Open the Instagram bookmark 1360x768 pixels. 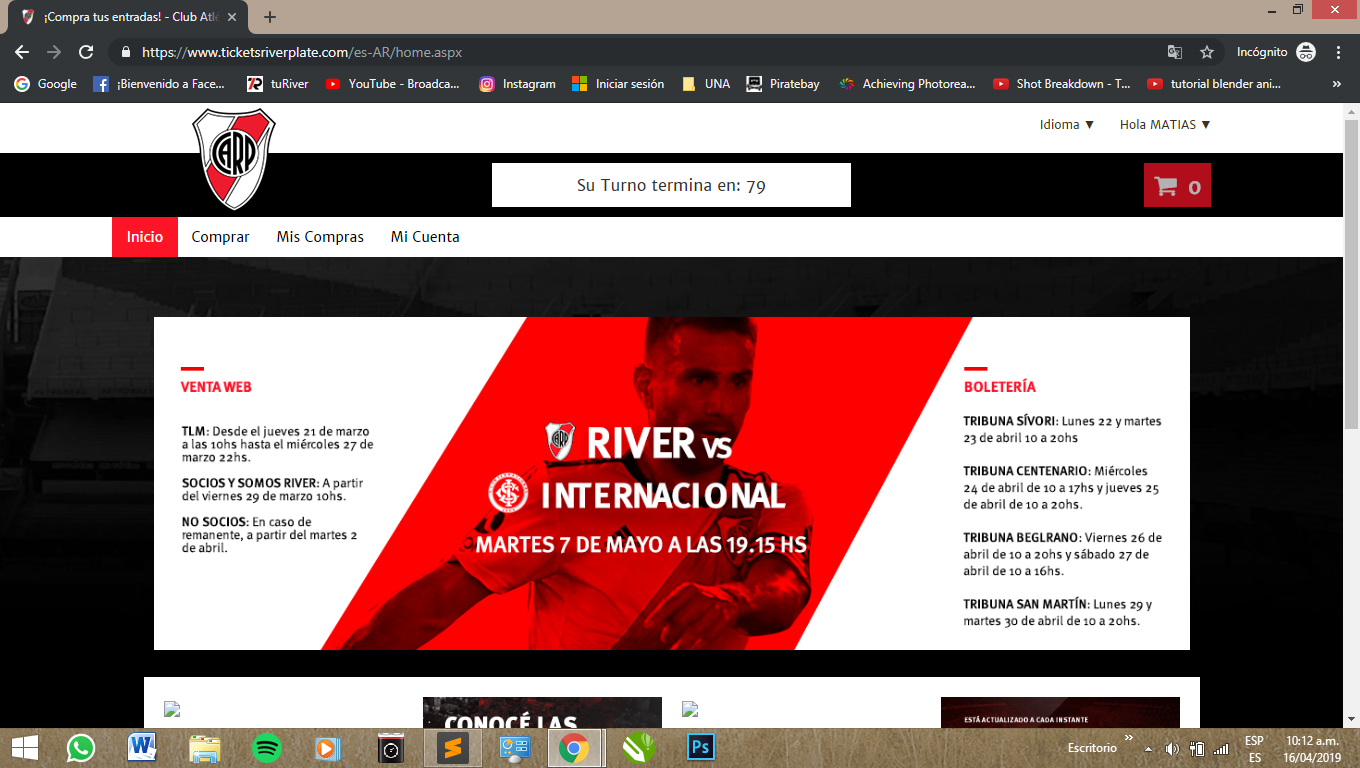tap(517, 84)
